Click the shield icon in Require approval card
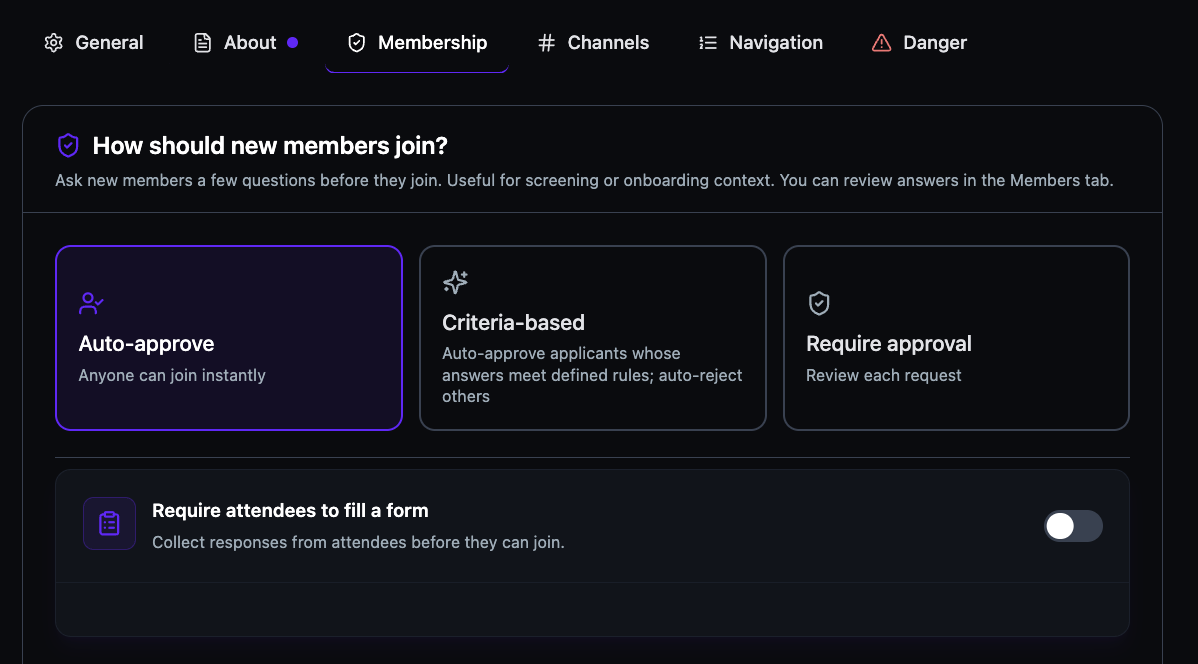 tap(819, 303)
